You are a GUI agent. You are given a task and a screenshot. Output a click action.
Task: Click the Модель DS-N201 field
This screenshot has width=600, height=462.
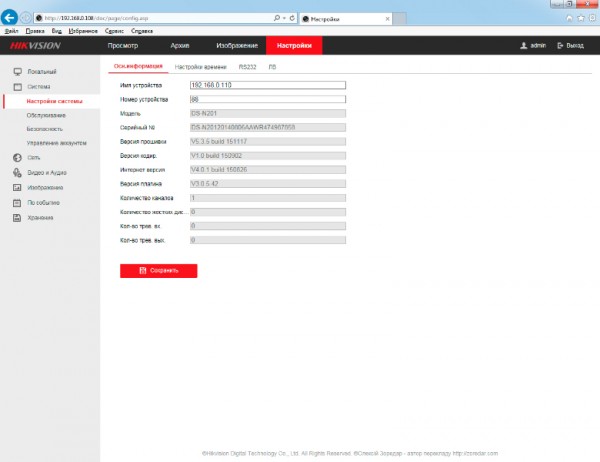click(x=268, y=113)
